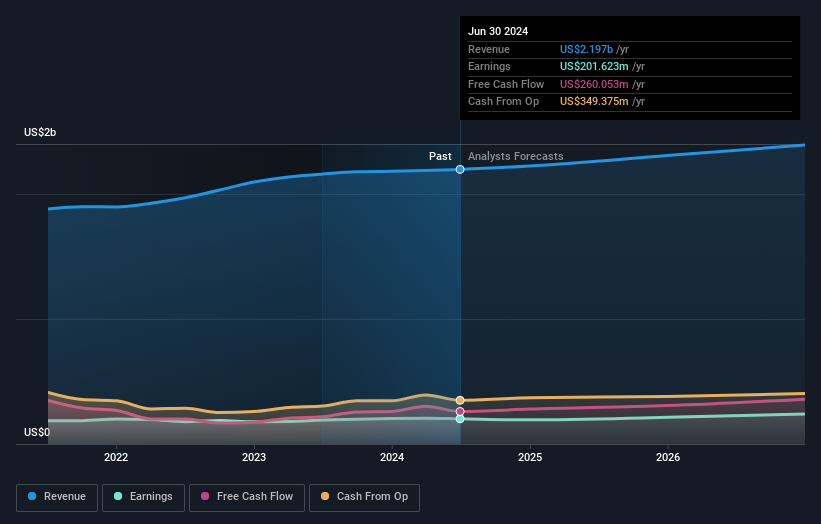
Task: Click the Past label on chart
Action: click(x=440, y=157)
